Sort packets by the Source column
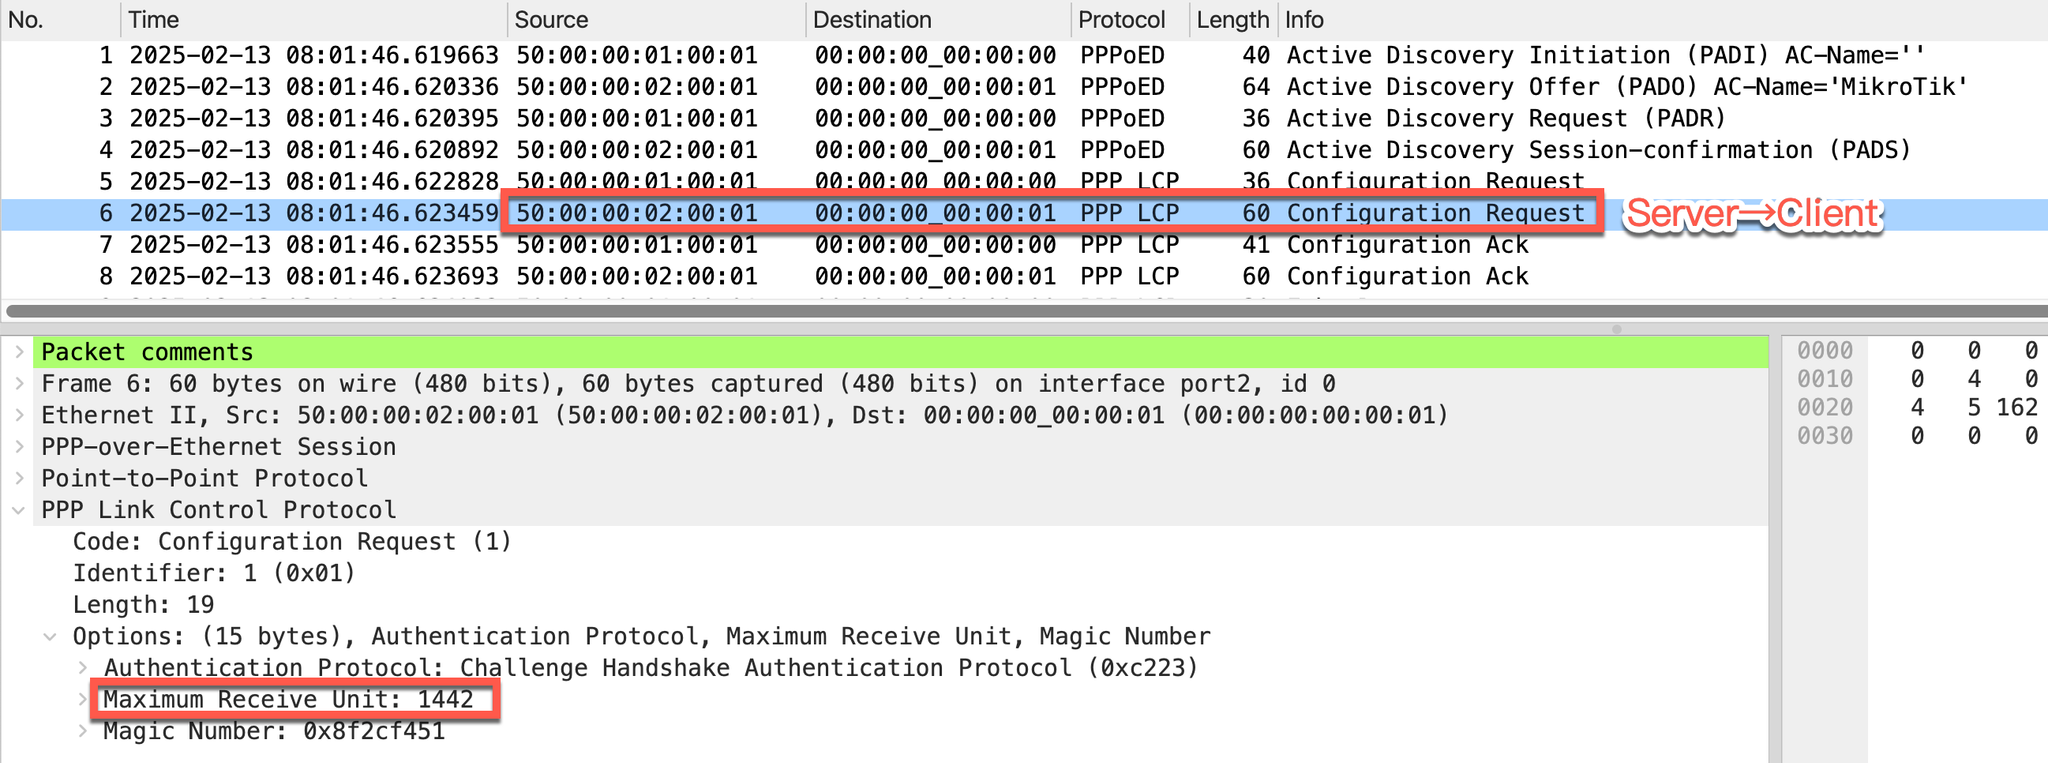 click(x=657, y=20)
